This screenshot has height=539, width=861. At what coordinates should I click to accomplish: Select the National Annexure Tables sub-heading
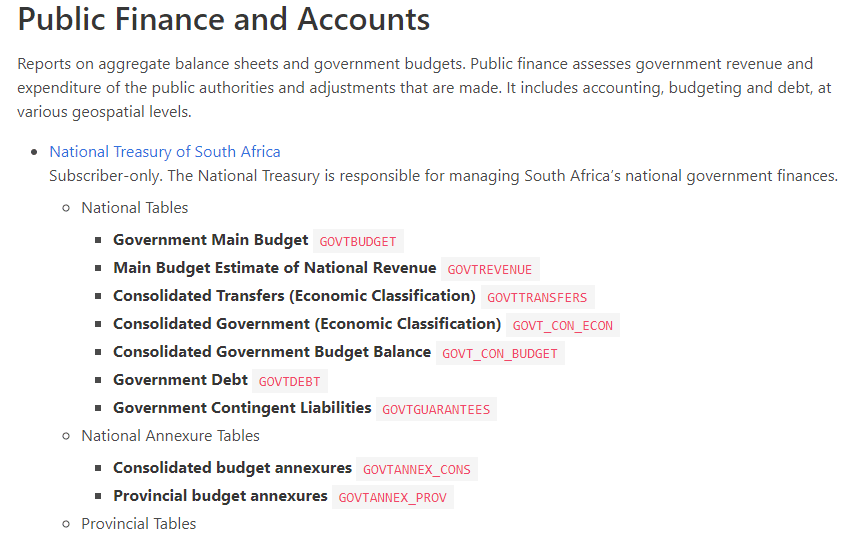[170, 435]
